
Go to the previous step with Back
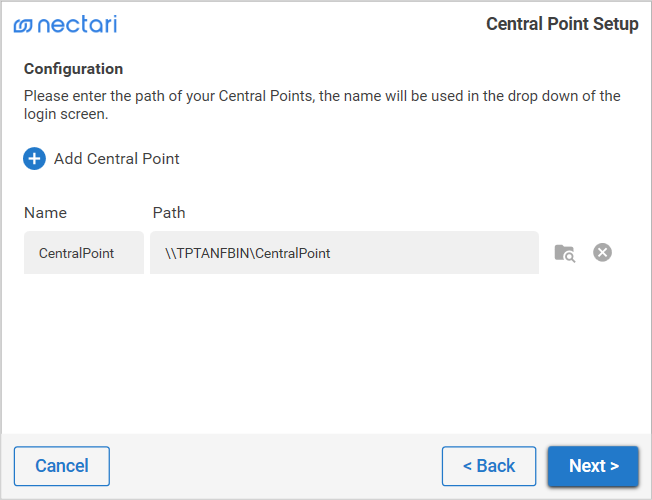(x=489, y=466)
